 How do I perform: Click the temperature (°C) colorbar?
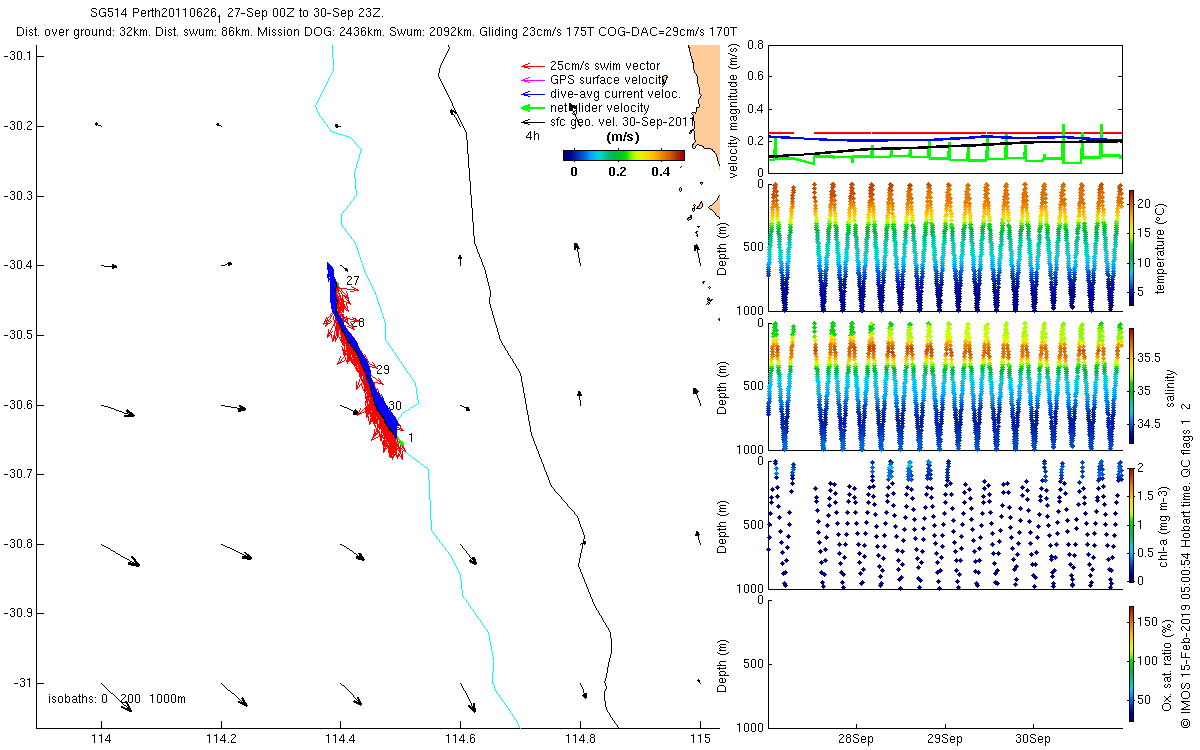point(1131,246)
